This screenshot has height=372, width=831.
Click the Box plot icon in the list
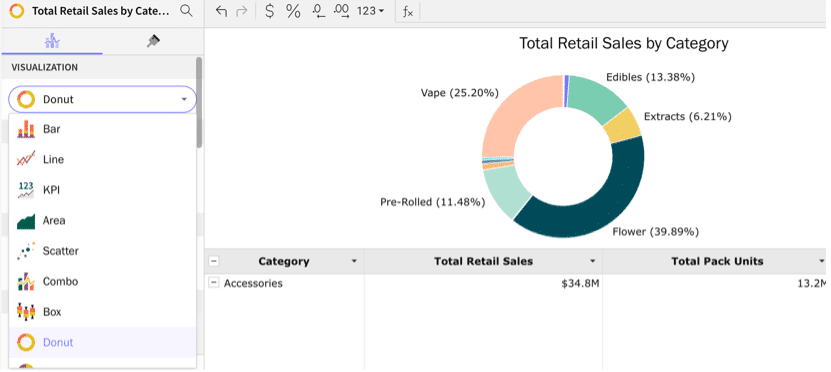(x=26, y=312)
